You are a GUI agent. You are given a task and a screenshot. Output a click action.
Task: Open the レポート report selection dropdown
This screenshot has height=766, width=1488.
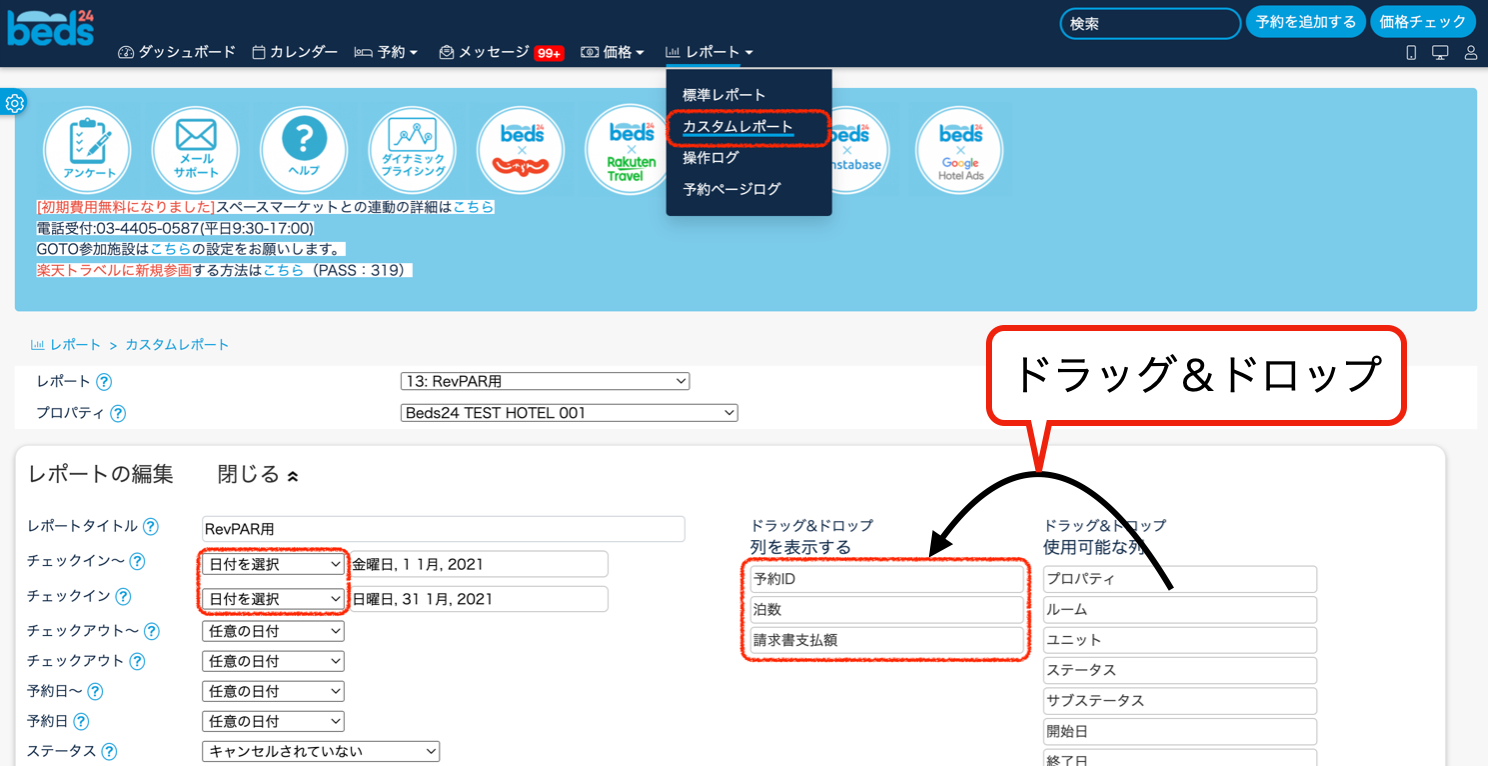545,381
